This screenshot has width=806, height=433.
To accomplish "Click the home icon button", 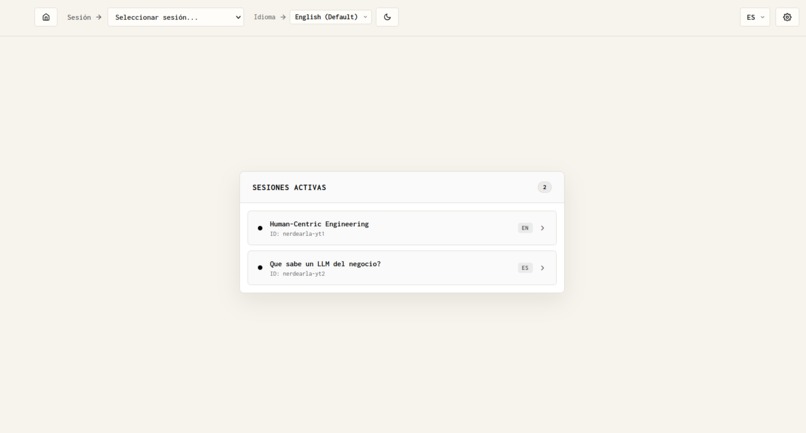I will [x=46, y=17].
